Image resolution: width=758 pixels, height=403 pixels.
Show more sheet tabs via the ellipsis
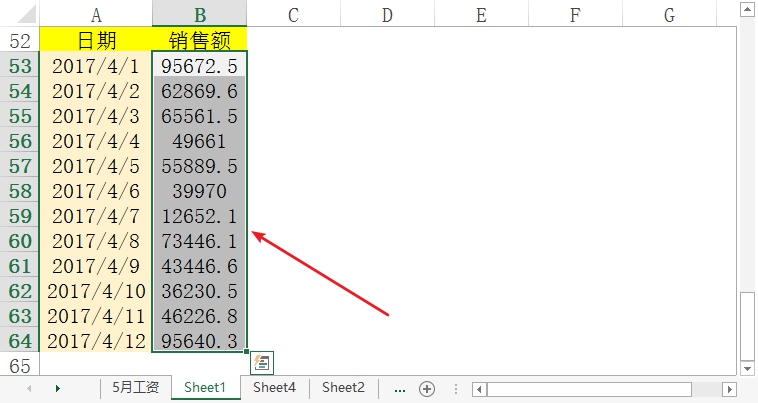(x=400, y=389)
